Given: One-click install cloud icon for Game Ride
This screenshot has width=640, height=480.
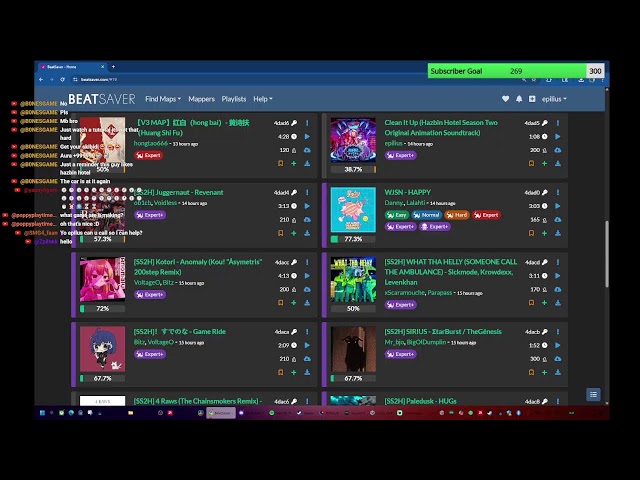Looking at the screenshot, I should (307, 359).
